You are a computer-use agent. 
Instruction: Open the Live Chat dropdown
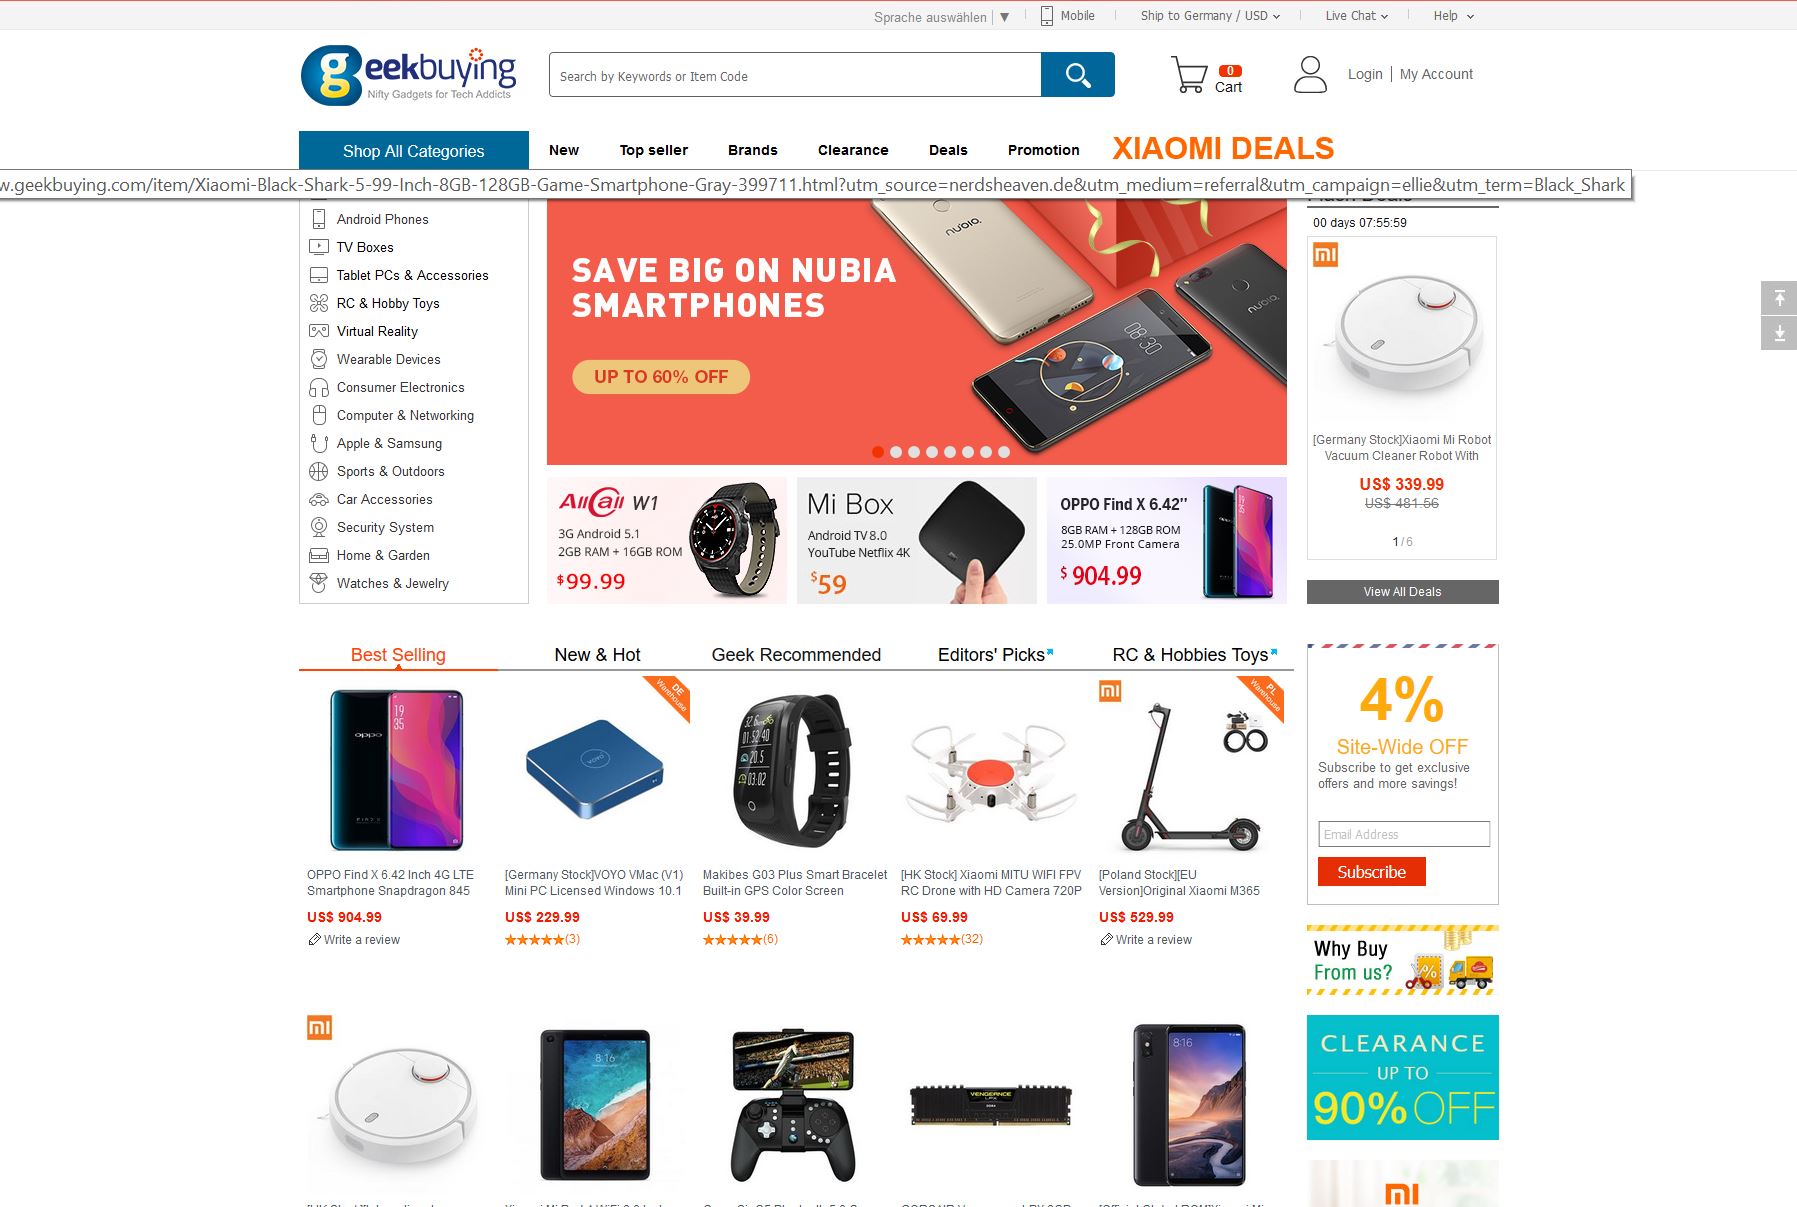pyautogui.click(x=1356, y=16)
